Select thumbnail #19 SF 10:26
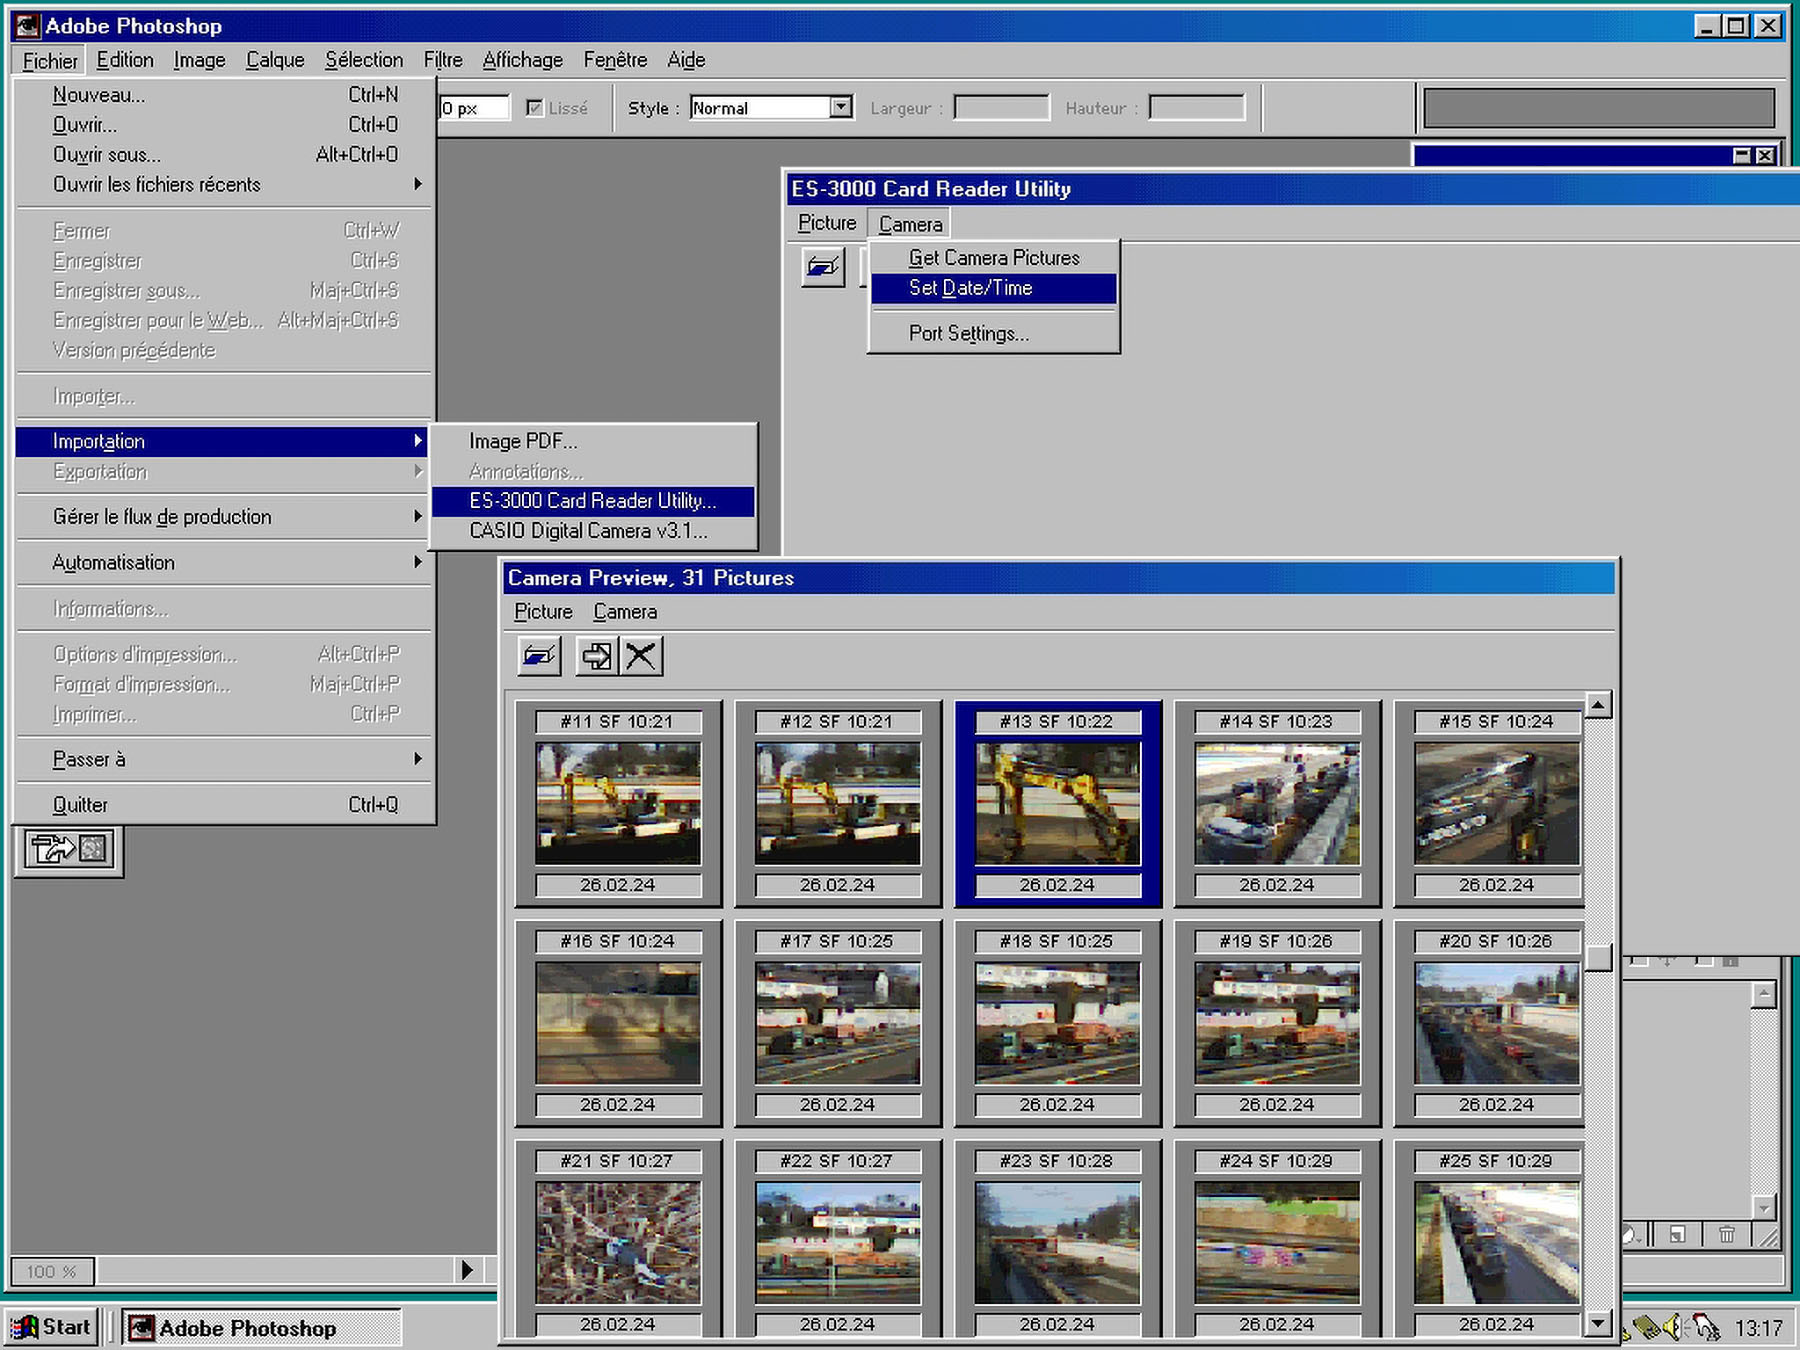 click(x=1277, y=1023)
